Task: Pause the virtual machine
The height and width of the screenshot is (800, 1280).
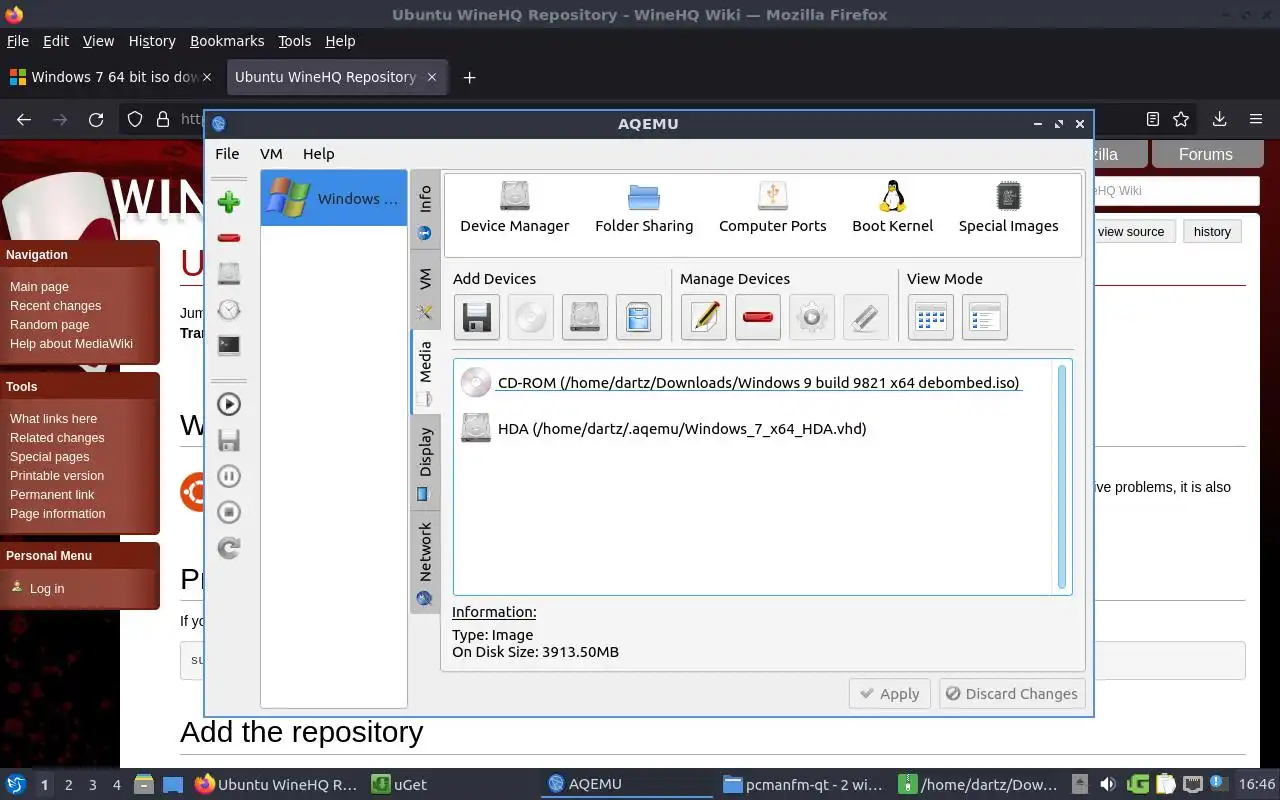Action: [229, 476]
